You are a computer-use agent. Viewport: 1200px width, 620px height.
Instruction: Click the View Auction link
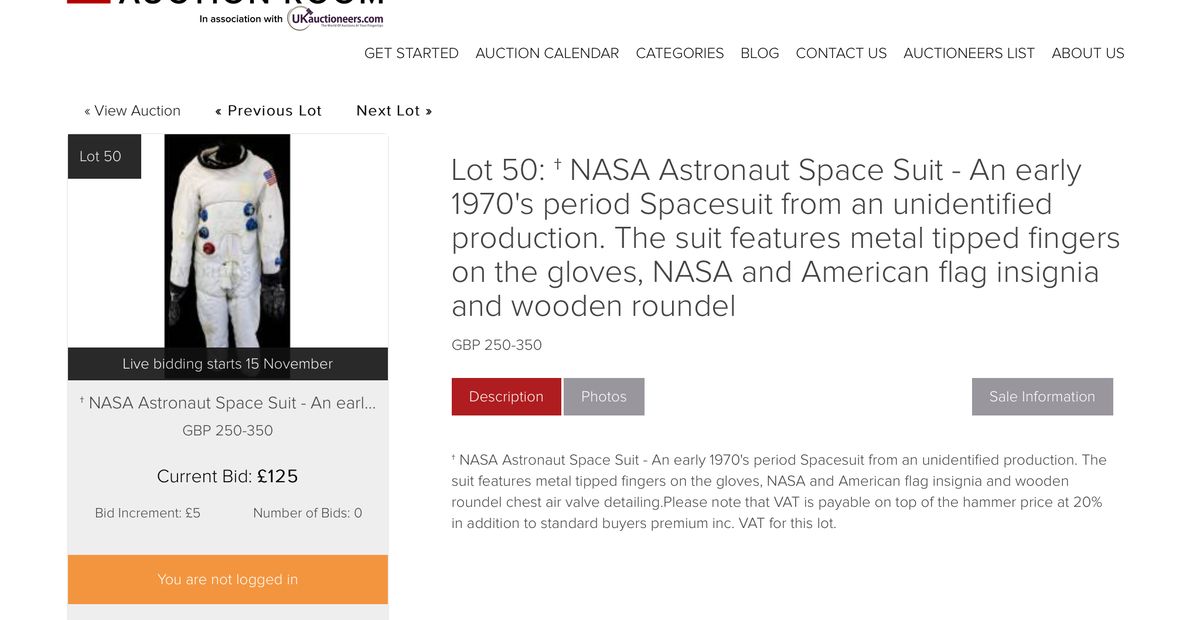point(132,111)
